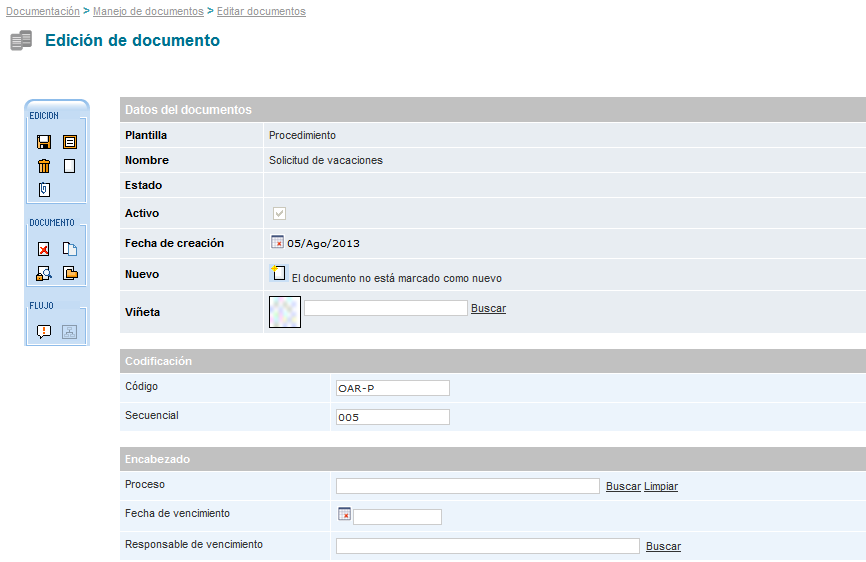Image resolution: width=866 pixels, height=562 pixels.
Task: Click the blank page icon in Edicion
Action: point(70,166)
